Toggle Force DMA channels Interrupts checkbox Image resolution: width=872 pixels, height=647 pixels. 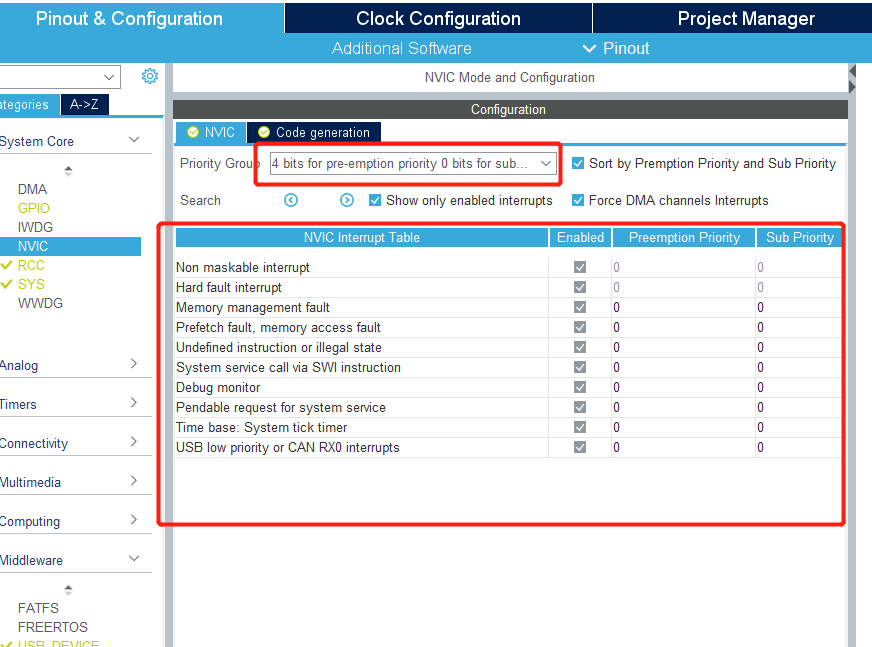tap(578, 200)
